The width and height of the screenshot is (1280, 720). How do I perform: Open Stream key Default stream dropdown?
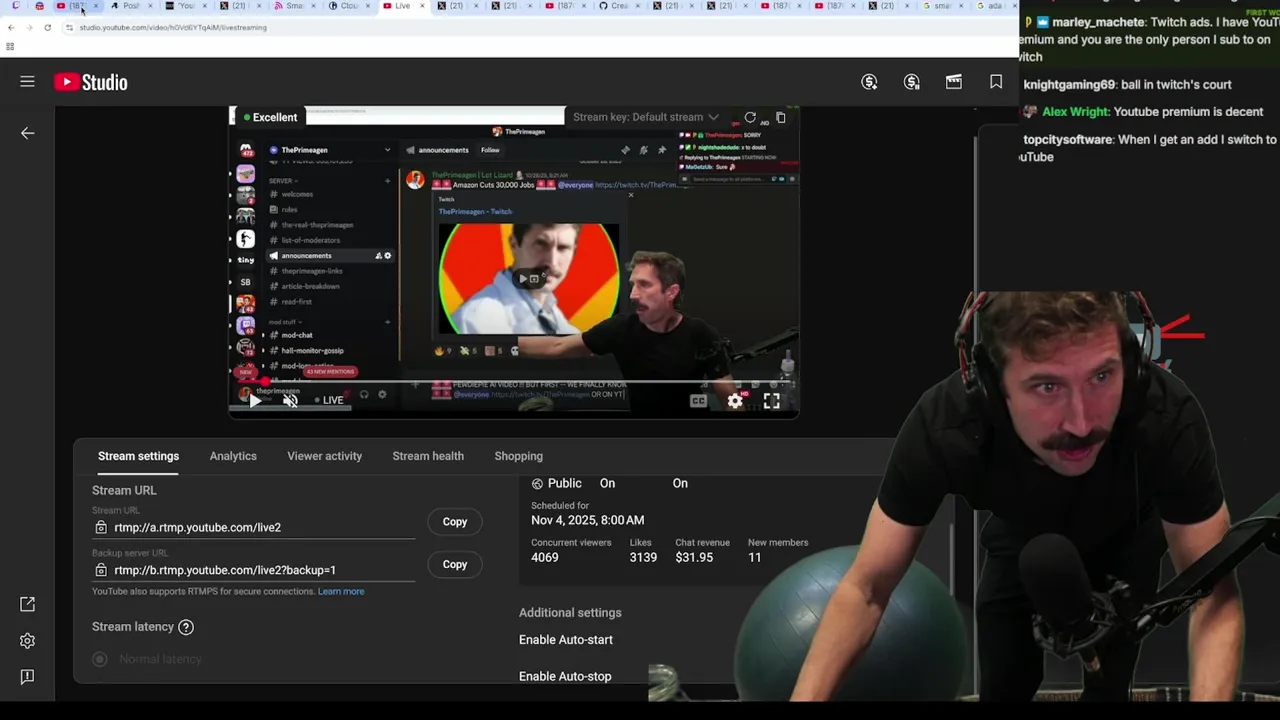(x=646, y=117)
